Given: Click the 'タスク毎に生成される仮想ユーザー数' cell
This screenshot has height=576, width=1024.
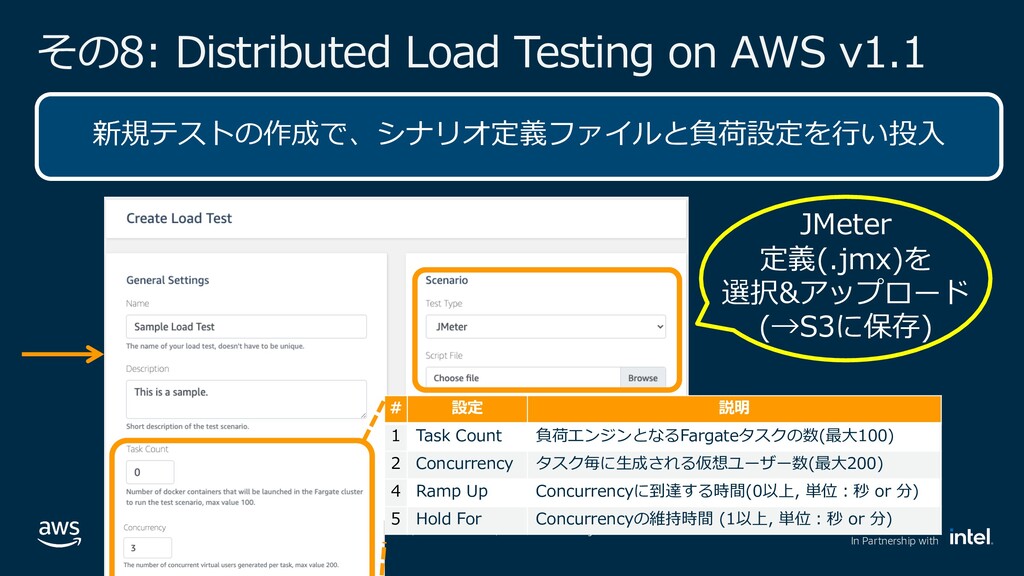Looking at the screenshot, I should point(734,464).
